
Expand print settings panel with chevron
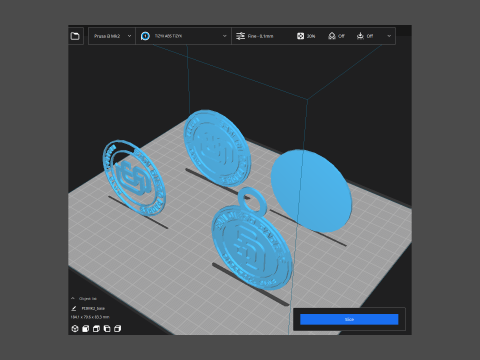pyautogui.click(x=389, y=36)
